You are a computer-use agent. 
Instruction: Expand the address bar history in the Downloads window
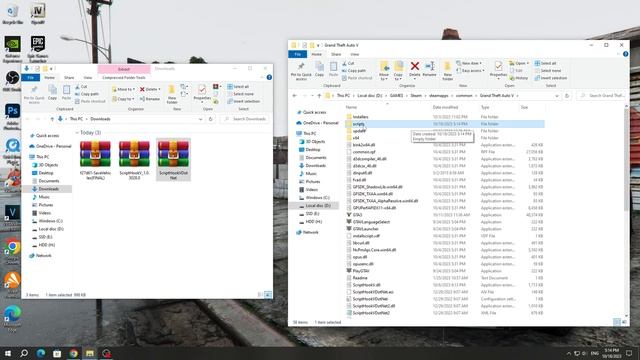200,119
